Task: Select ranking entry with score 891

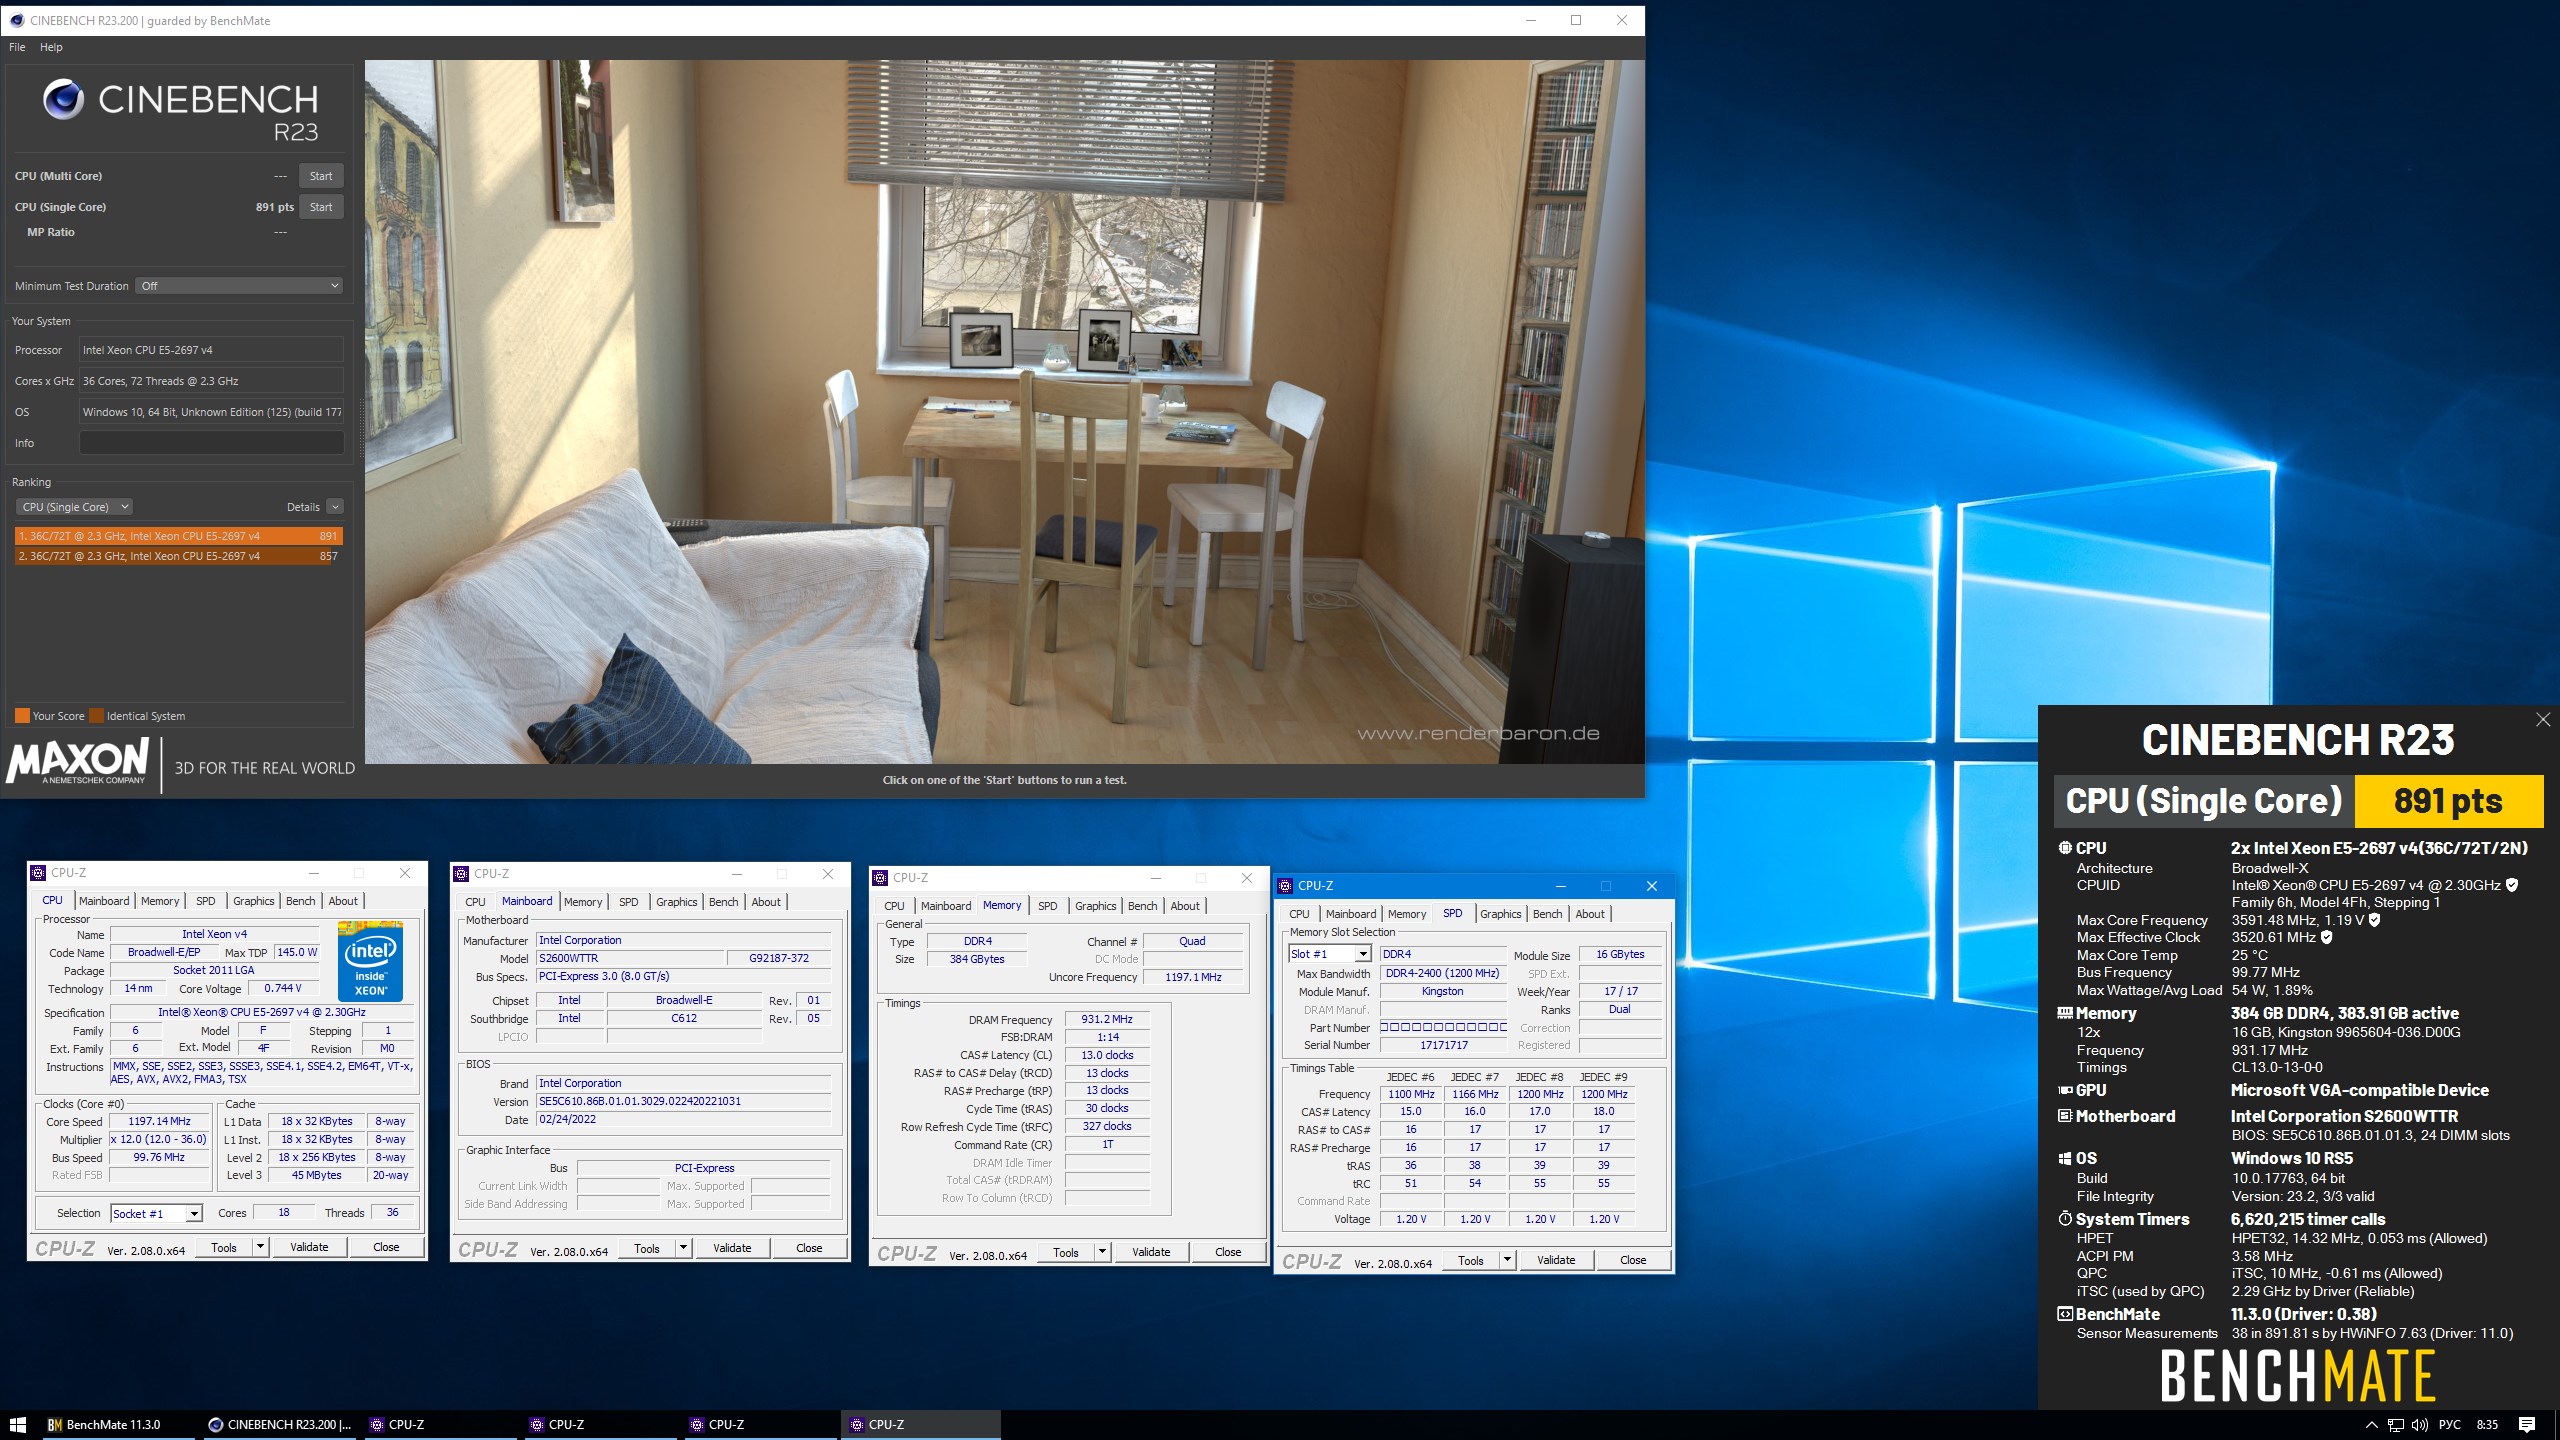Action: [179, 536]
